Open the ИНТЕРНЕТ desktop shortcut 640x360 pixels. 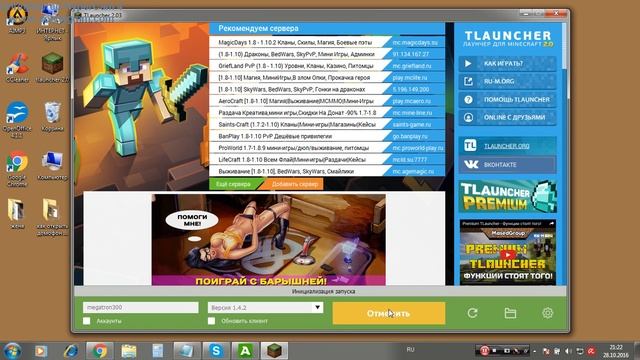click(51, 22)
